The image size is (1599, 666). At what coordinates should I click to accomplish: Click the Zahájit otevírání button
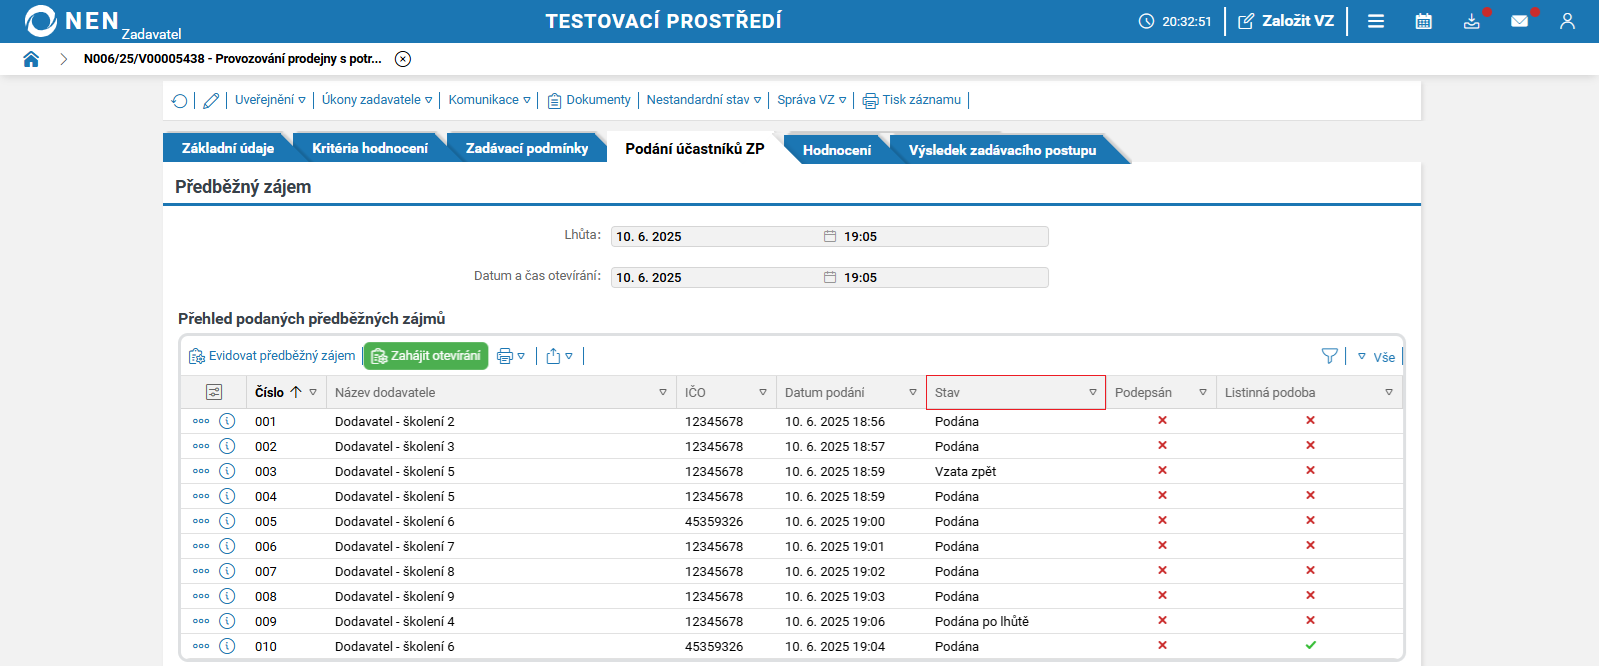point(426,356)
